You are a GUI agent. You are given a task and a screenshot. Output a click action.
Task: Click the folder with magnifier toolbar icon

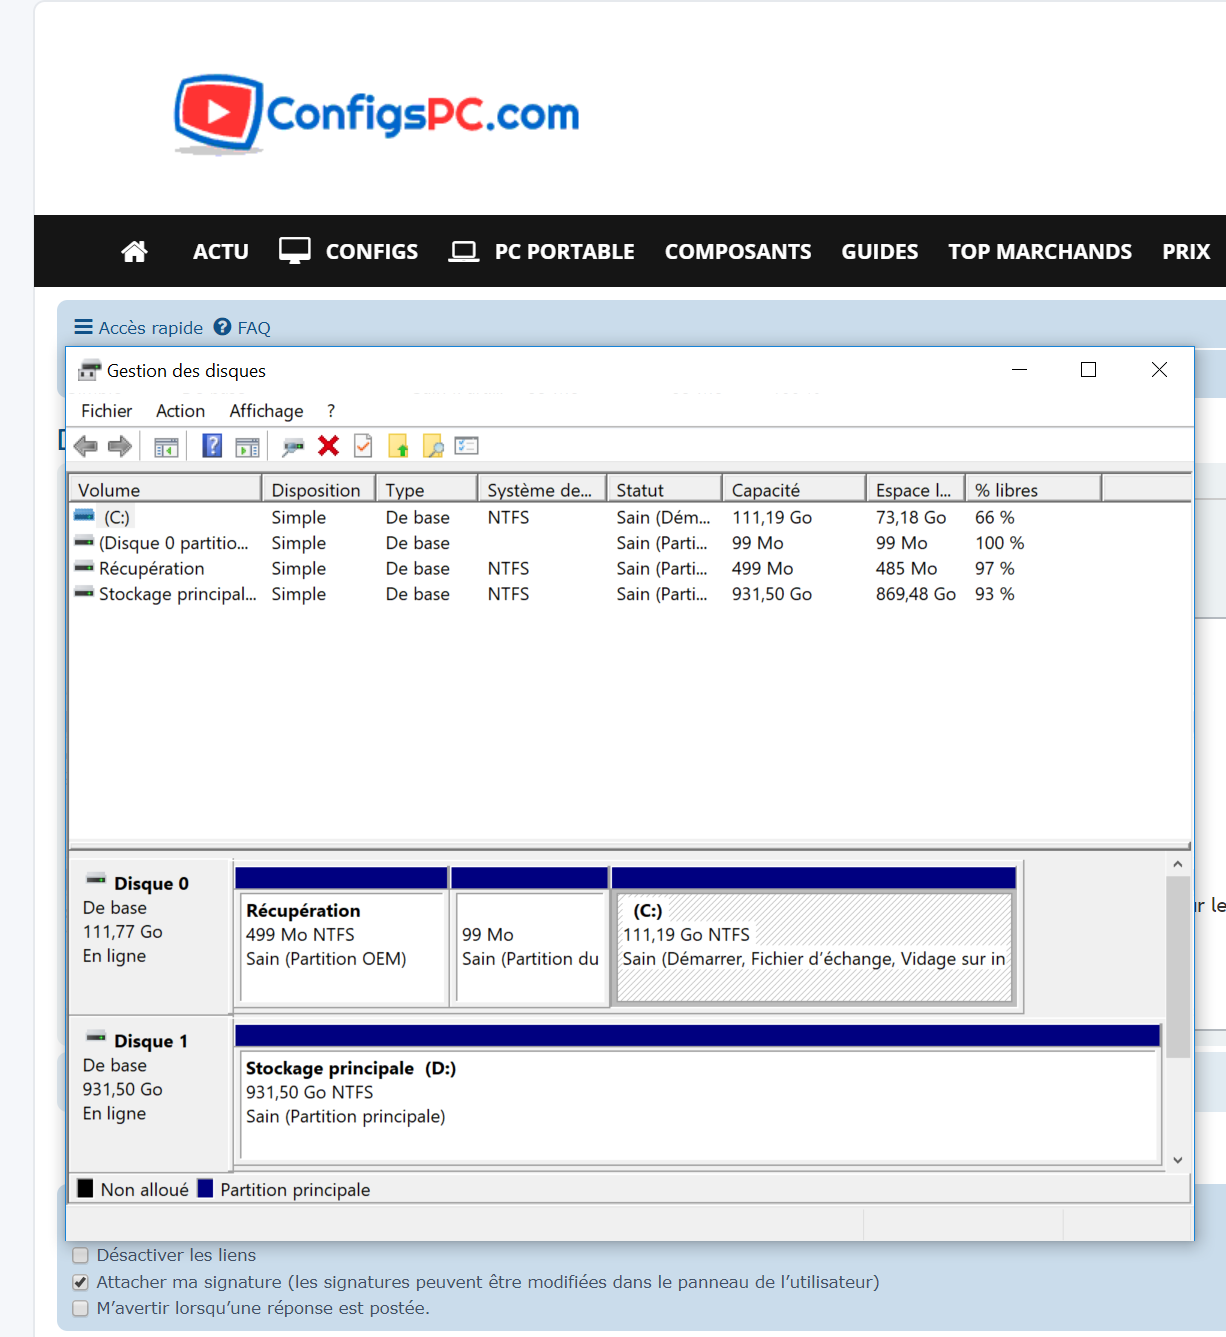[x=433, y=446]
